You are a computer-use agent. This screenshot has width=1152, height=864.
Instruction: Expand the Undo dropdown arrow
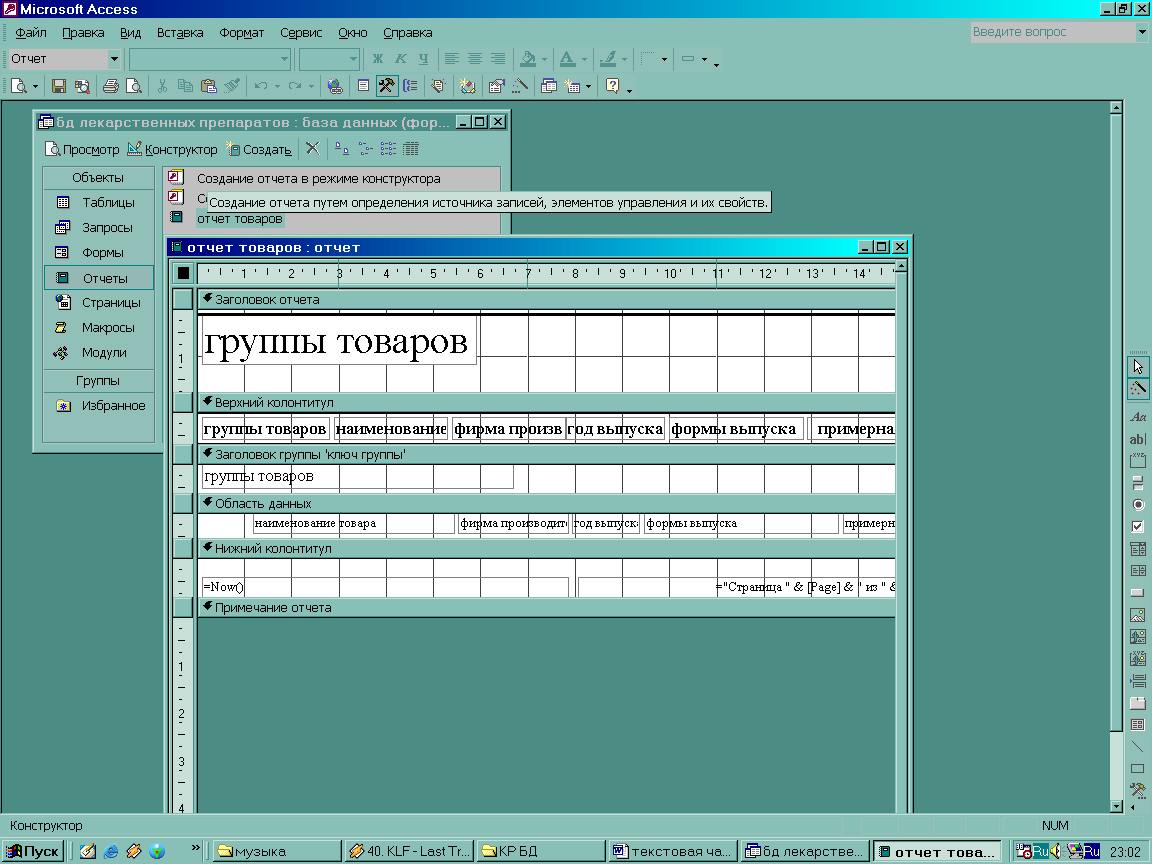tap(277, 87)
